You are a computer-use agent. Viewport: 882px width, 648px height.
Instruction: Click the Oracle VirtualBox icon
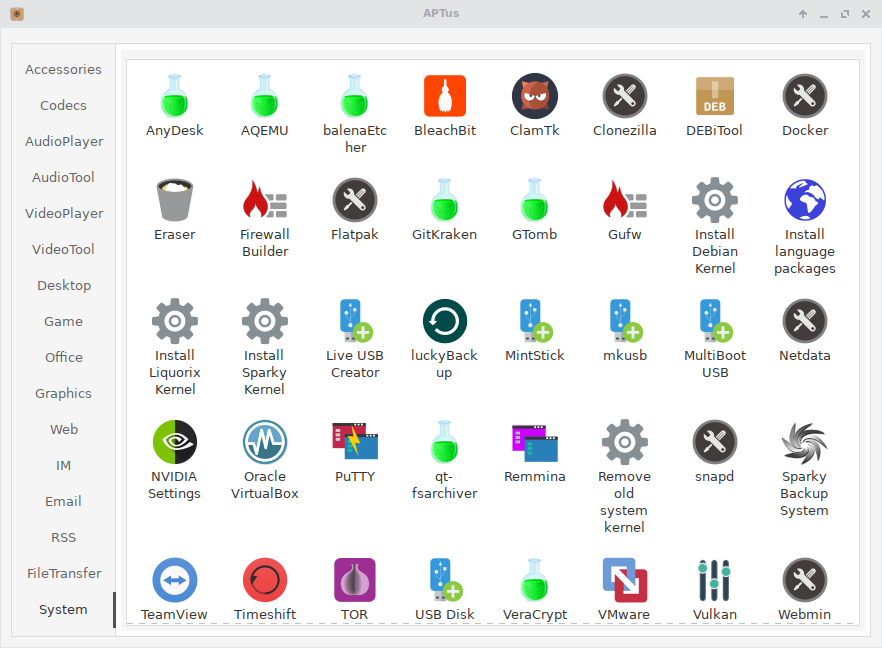[264, 442]
